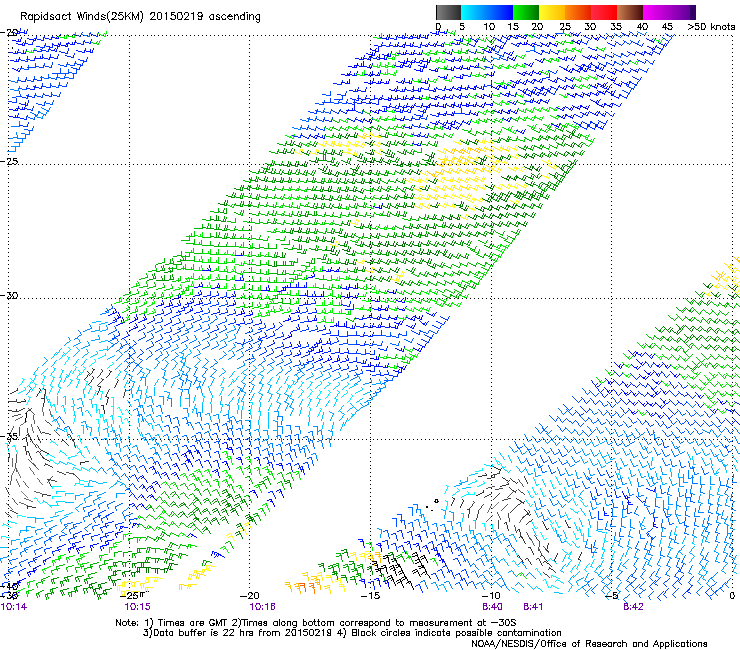The height and width of the screenshot is (650, 740).
Task: Click the 'Rapidsact Winds(25KM) 20150219 ascending' title
Action: (x=140, y=17)
